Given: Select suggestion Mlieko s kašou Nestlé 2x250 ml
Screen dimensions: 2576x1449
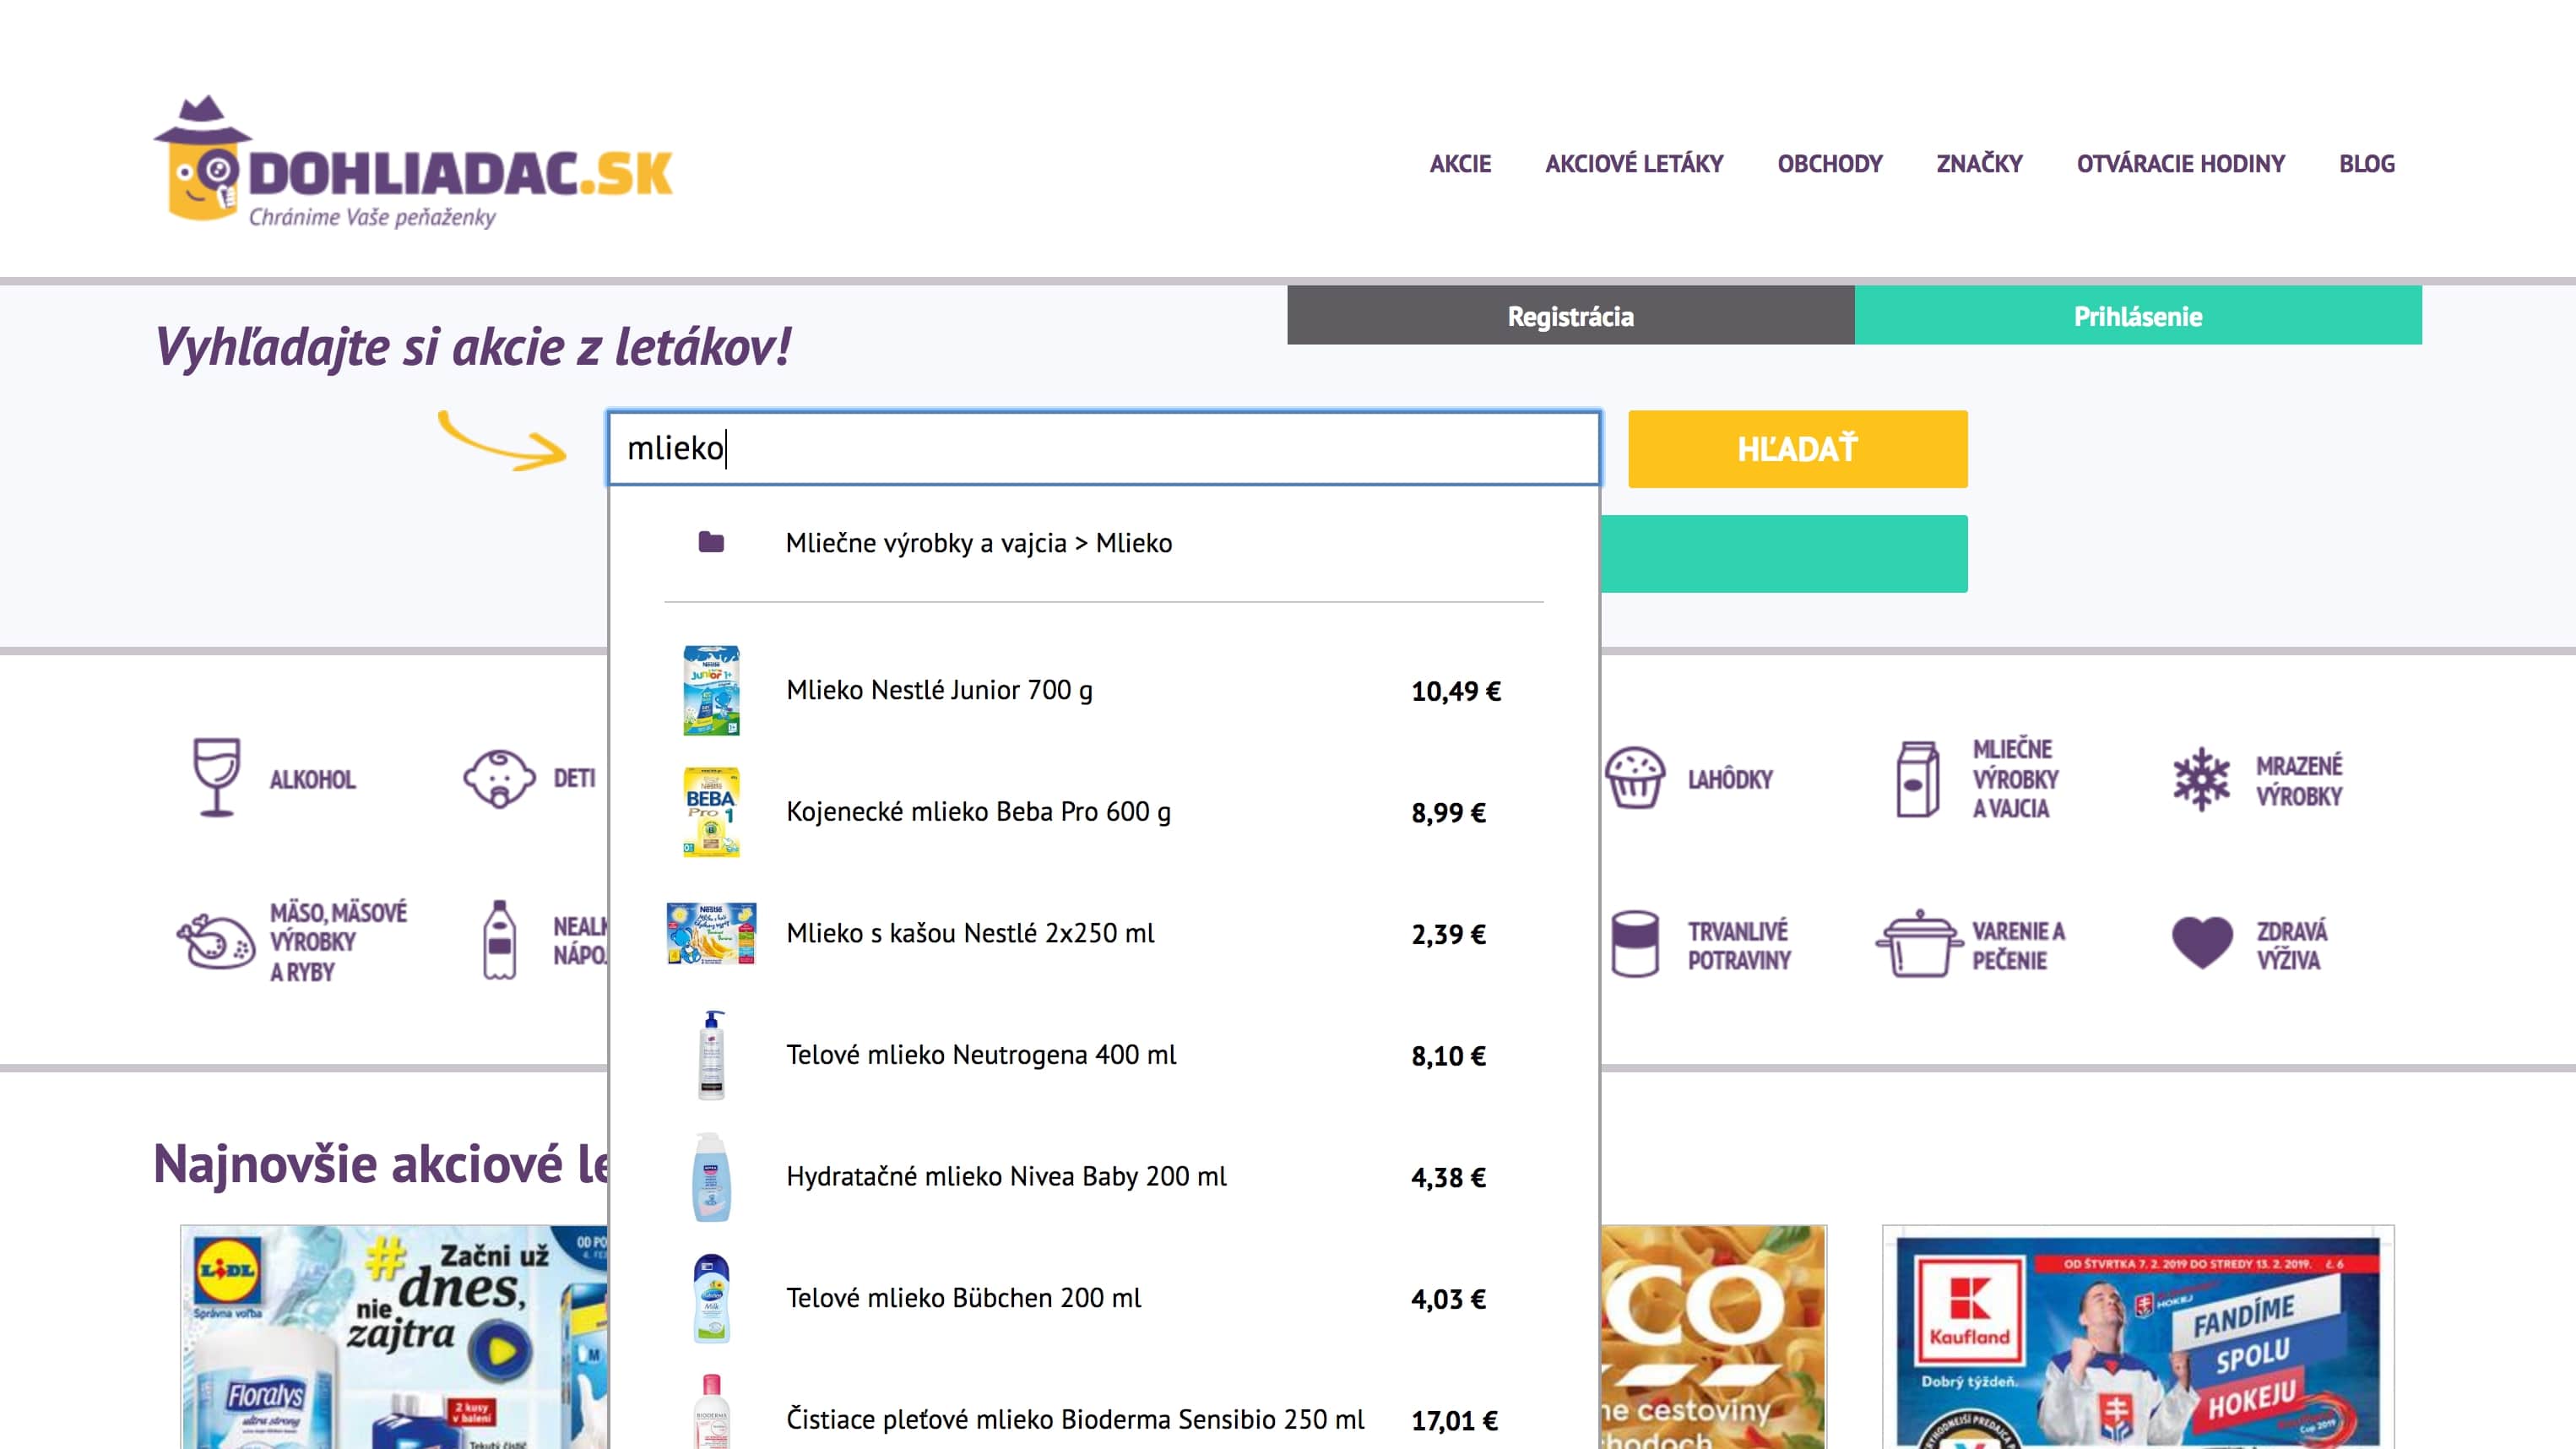Looking at the screenshot, I should [1104, 933].
